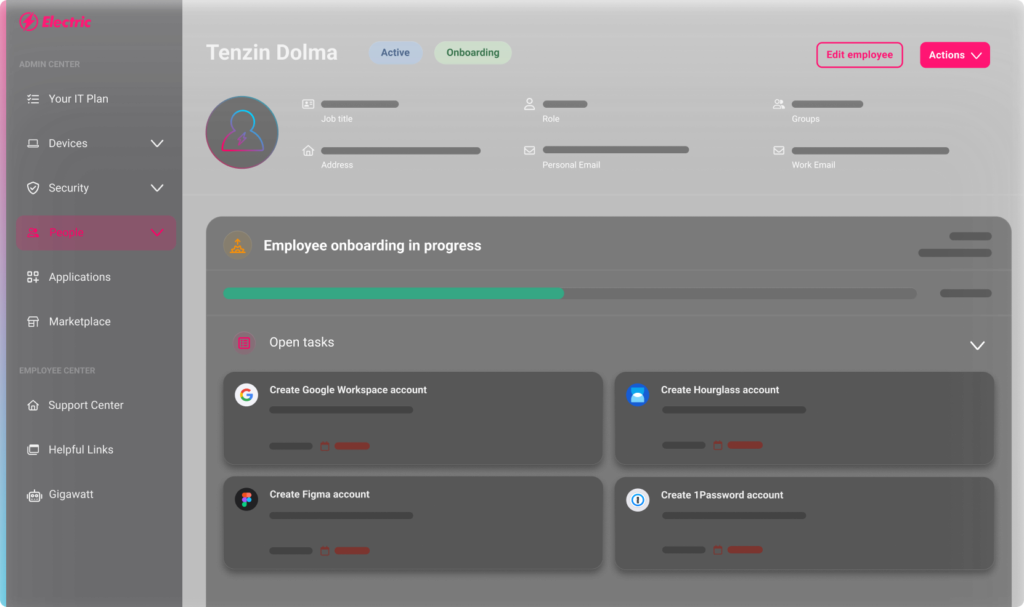Click the Figma app icon
This screenshot has width=1024, height=607.
[x=246, y=499]
